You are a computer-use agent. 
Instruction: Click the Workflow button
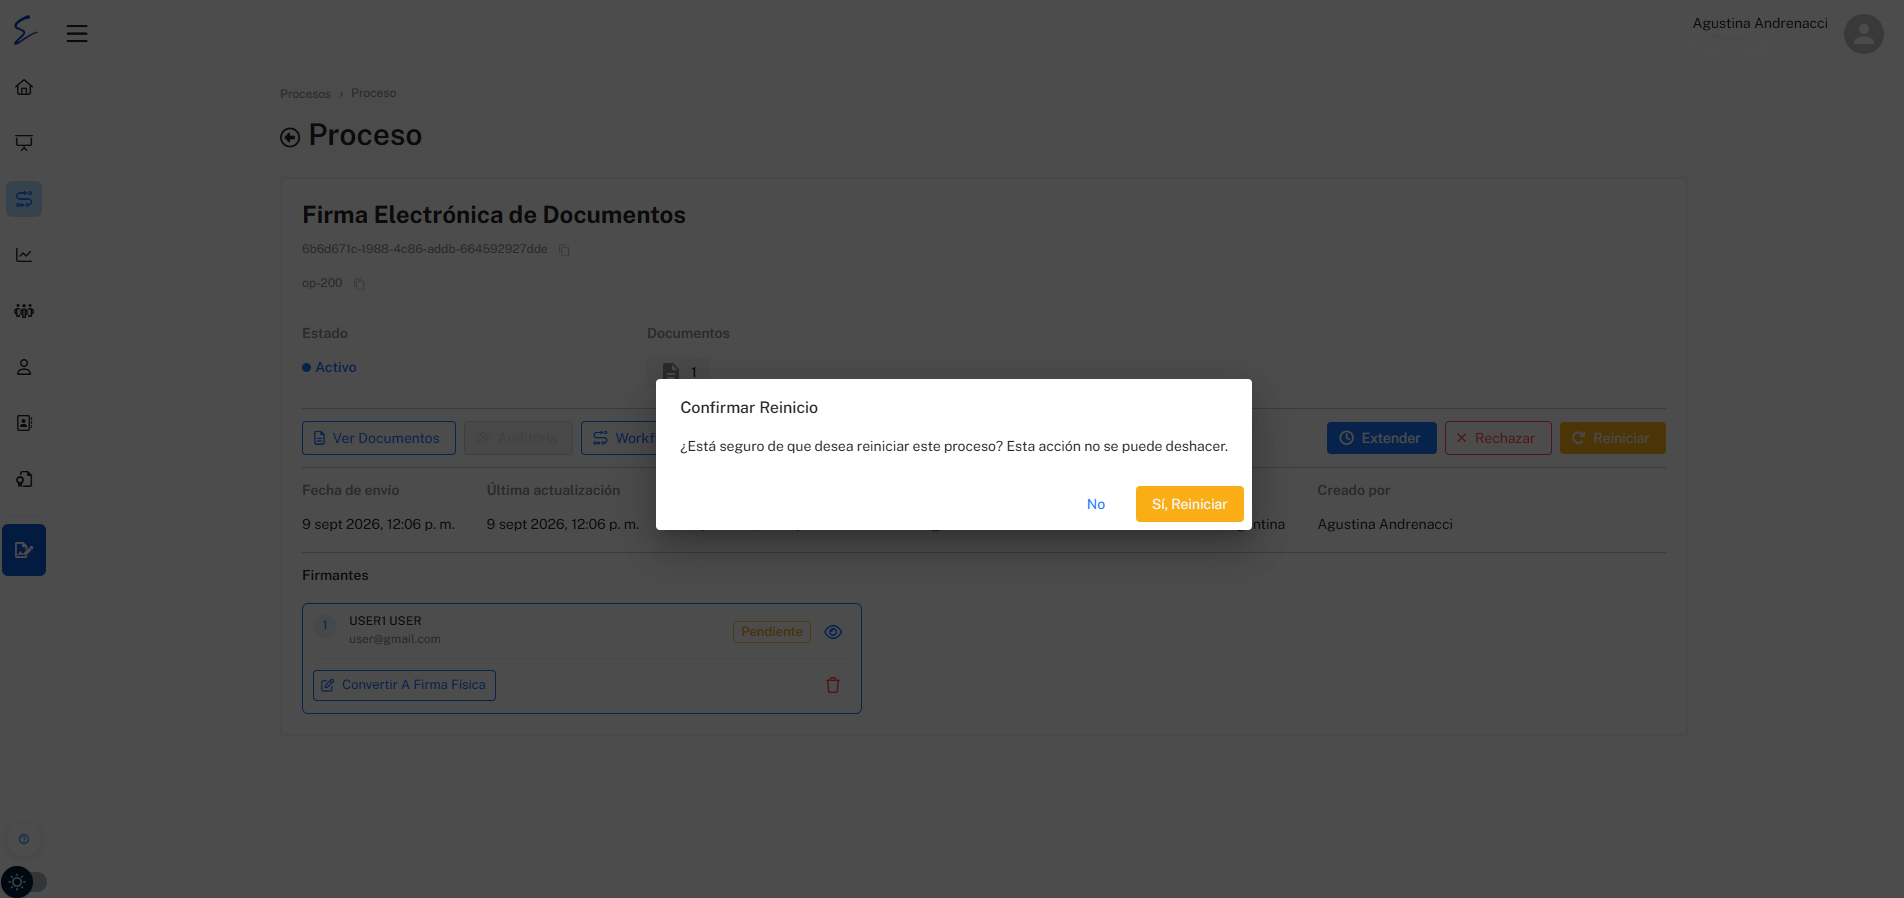tap(619, 438)
